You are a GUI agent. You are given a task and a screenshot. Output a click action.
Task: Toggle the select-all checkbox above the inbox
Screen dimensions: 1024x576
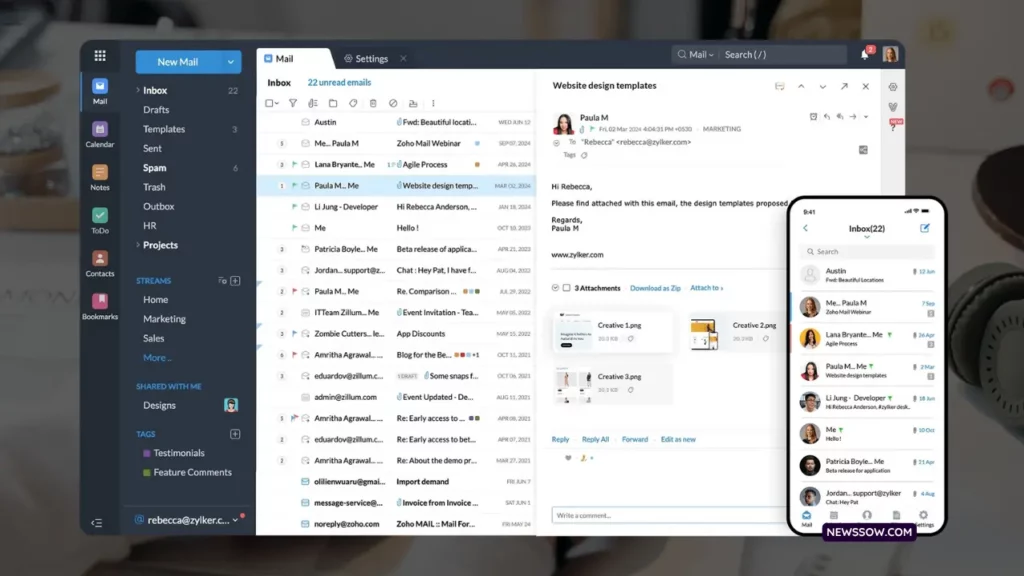tap(270, 103)
